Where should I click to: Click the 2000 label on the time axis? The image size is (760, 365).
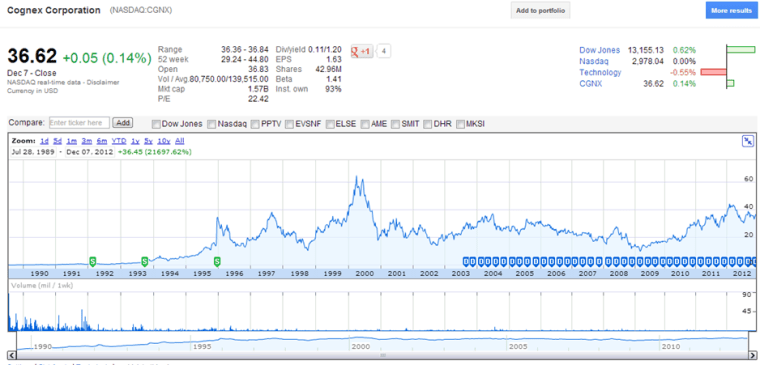pos(365,273)
